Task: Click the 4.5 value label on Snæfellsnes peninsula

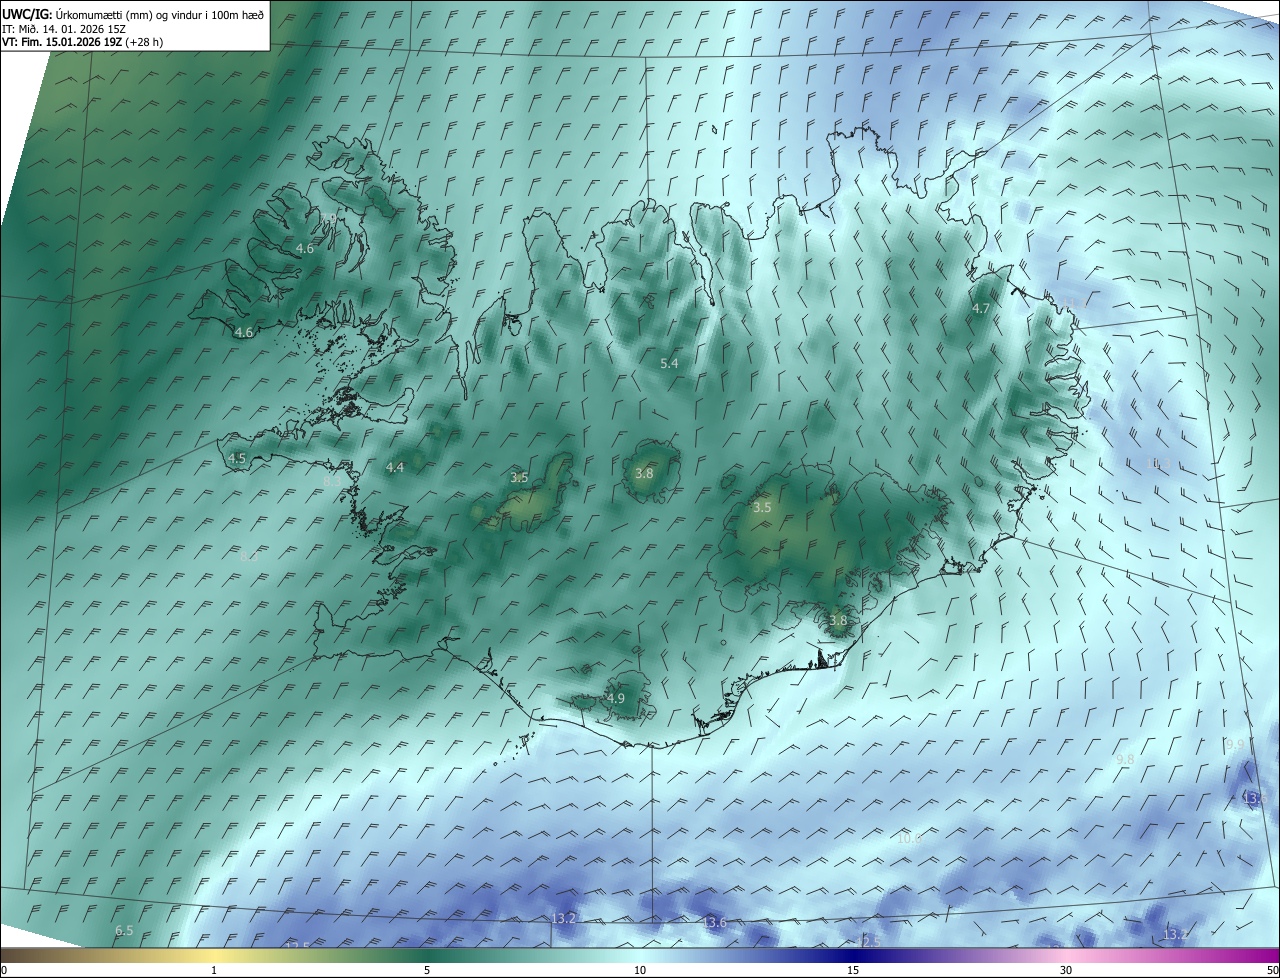Action: point(237,458)
